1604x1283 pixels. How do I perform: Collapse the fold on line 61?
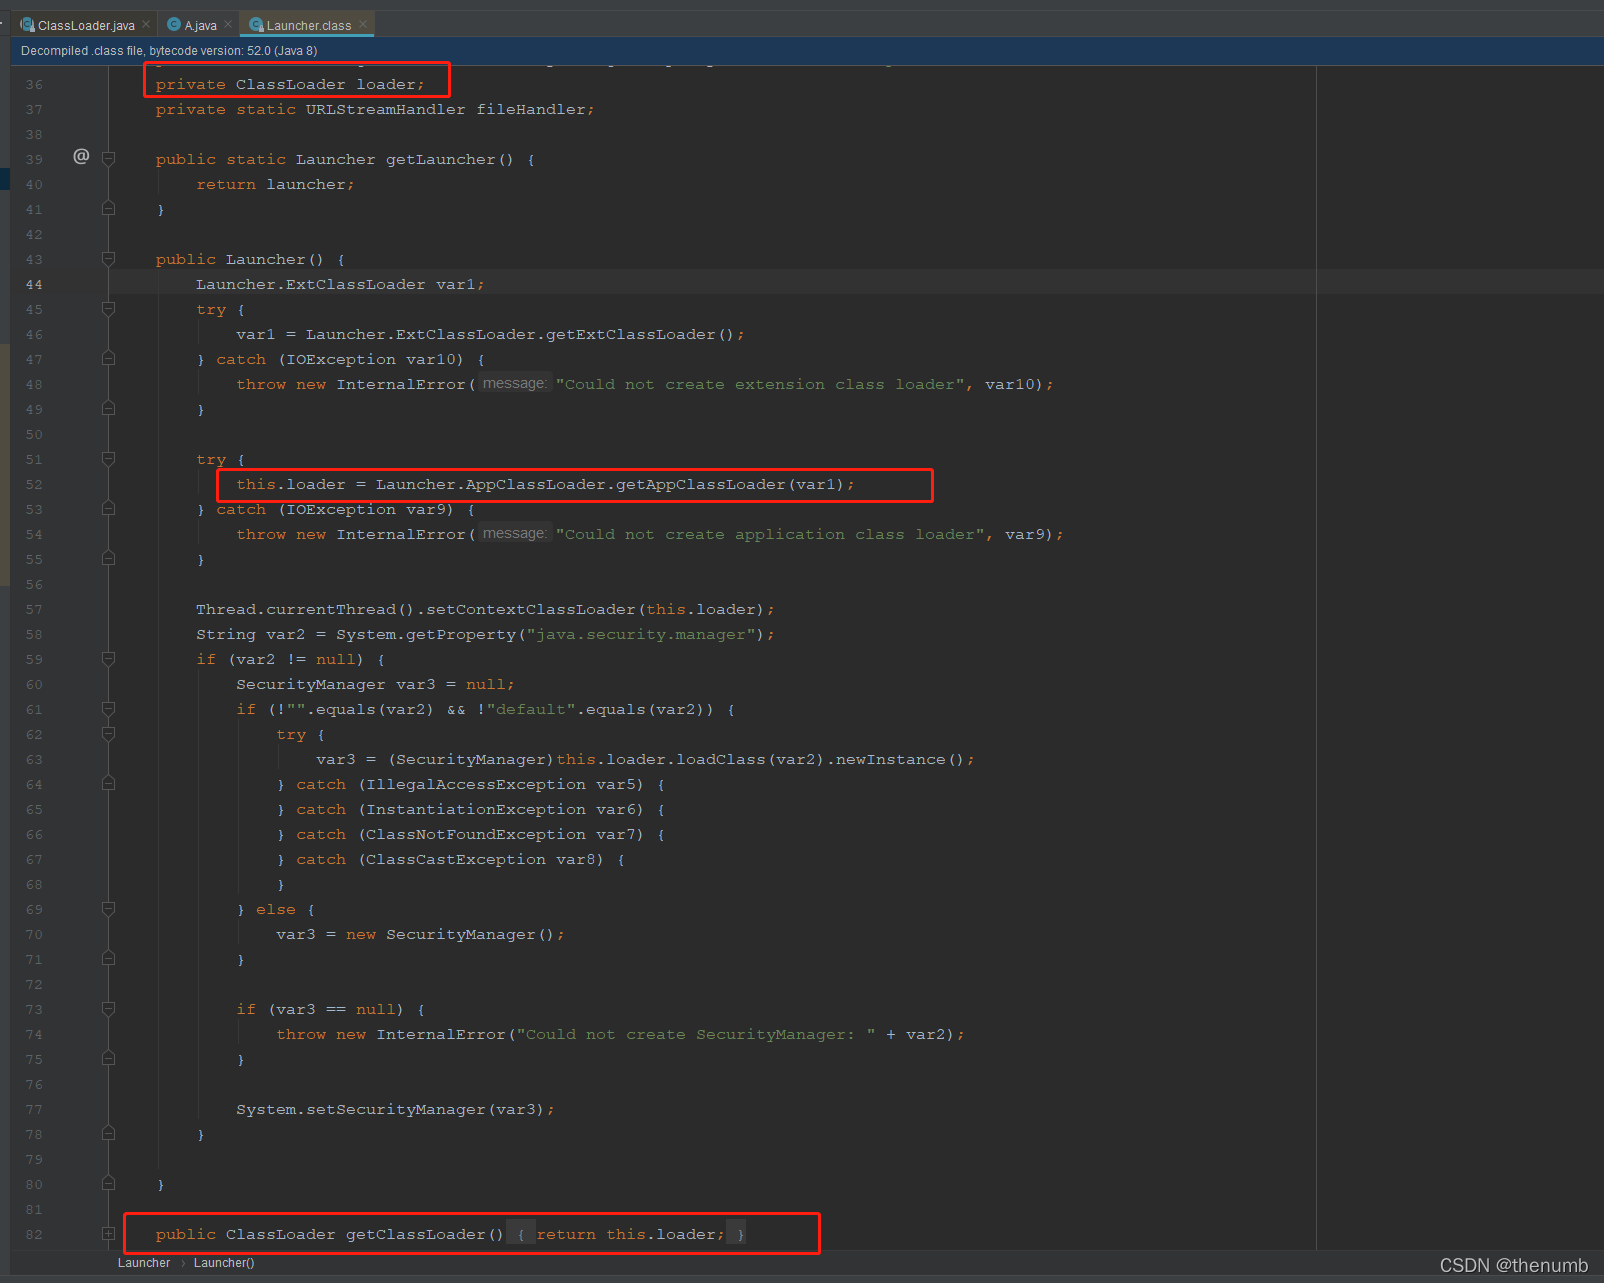click(x=108, y=709)
